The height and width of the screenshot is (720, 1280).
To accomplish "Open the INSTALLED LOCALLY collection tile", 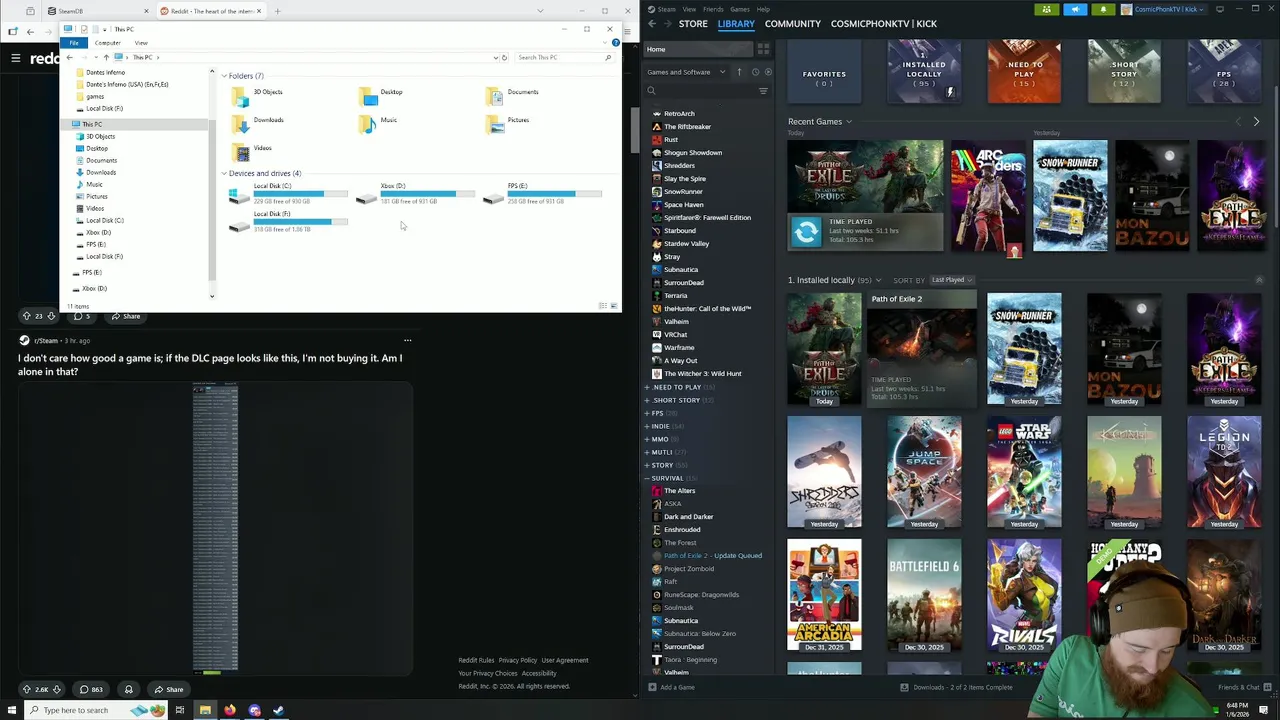I will click(924, 72).
